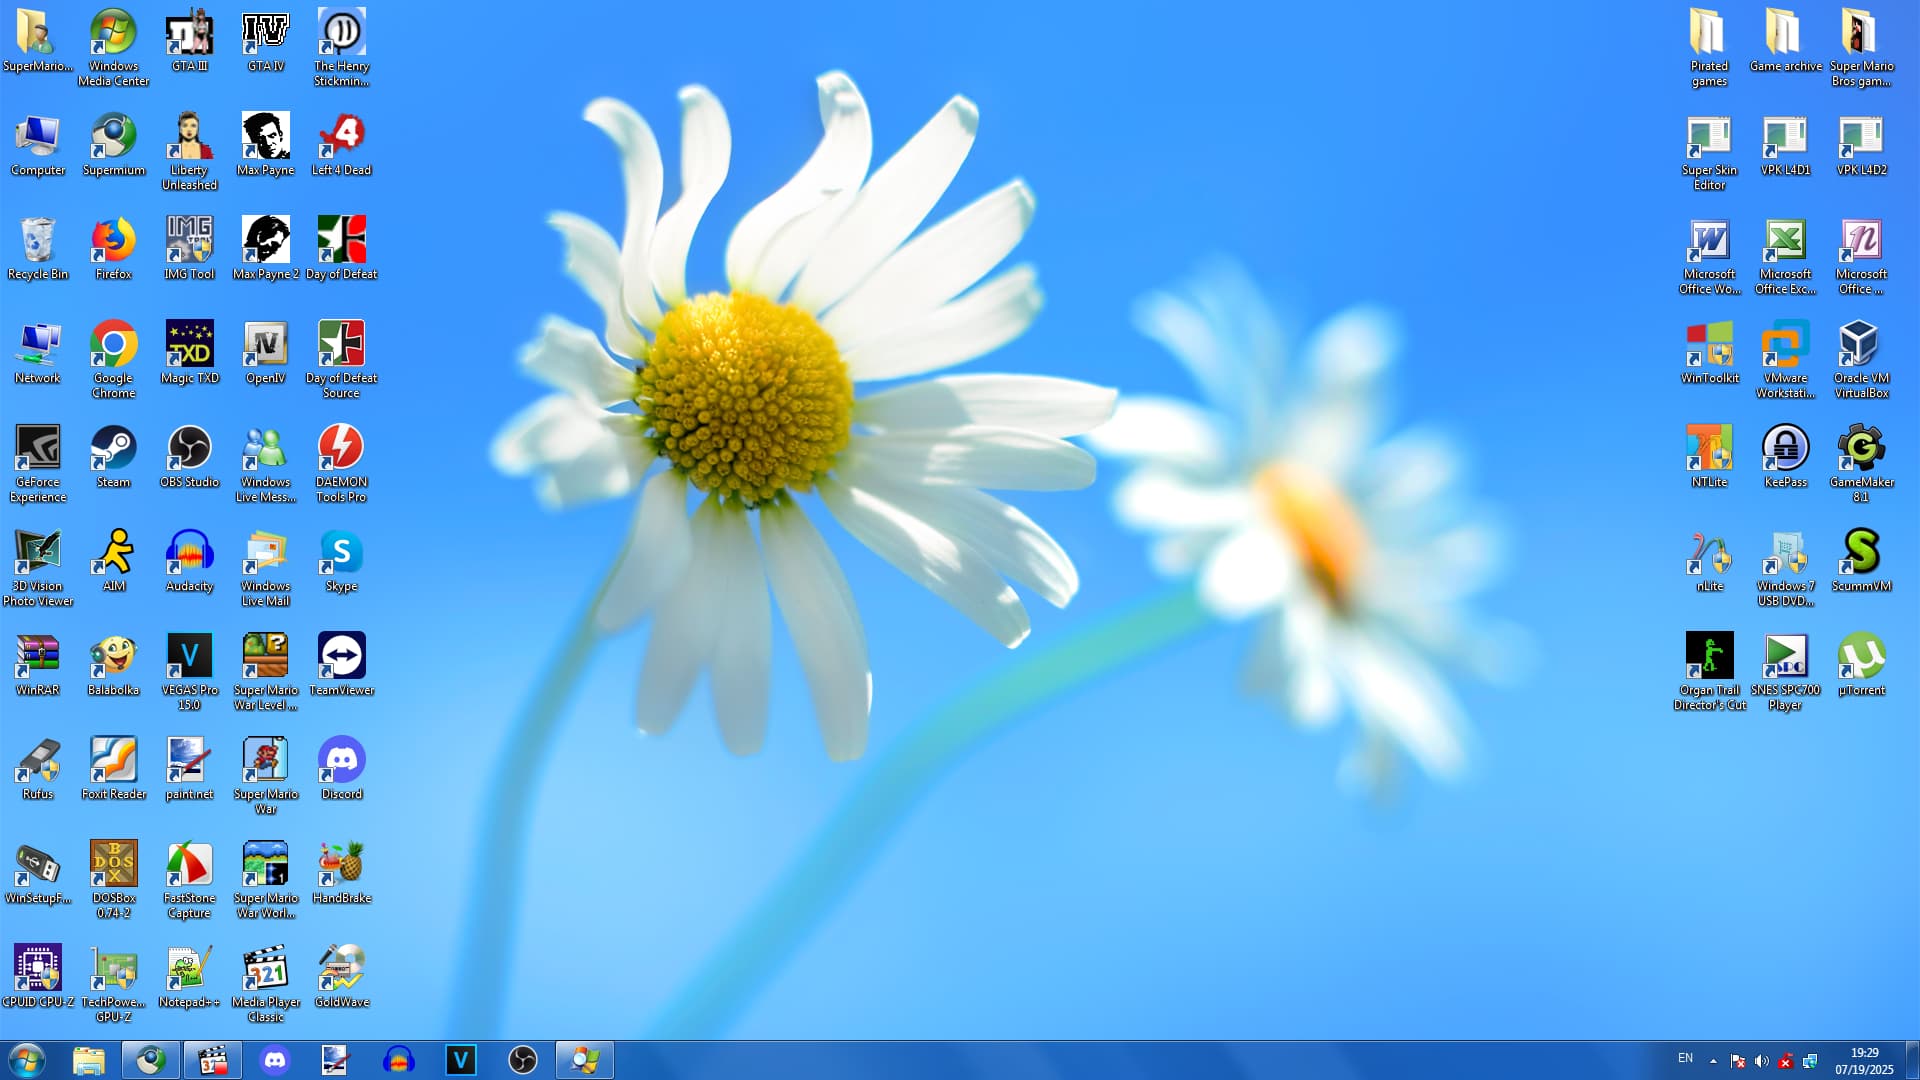This screenshot has width=1920, height=1080.
Task: Click the VEGAS Pro 15.0 icon
Action: click(x=189, y=657)
